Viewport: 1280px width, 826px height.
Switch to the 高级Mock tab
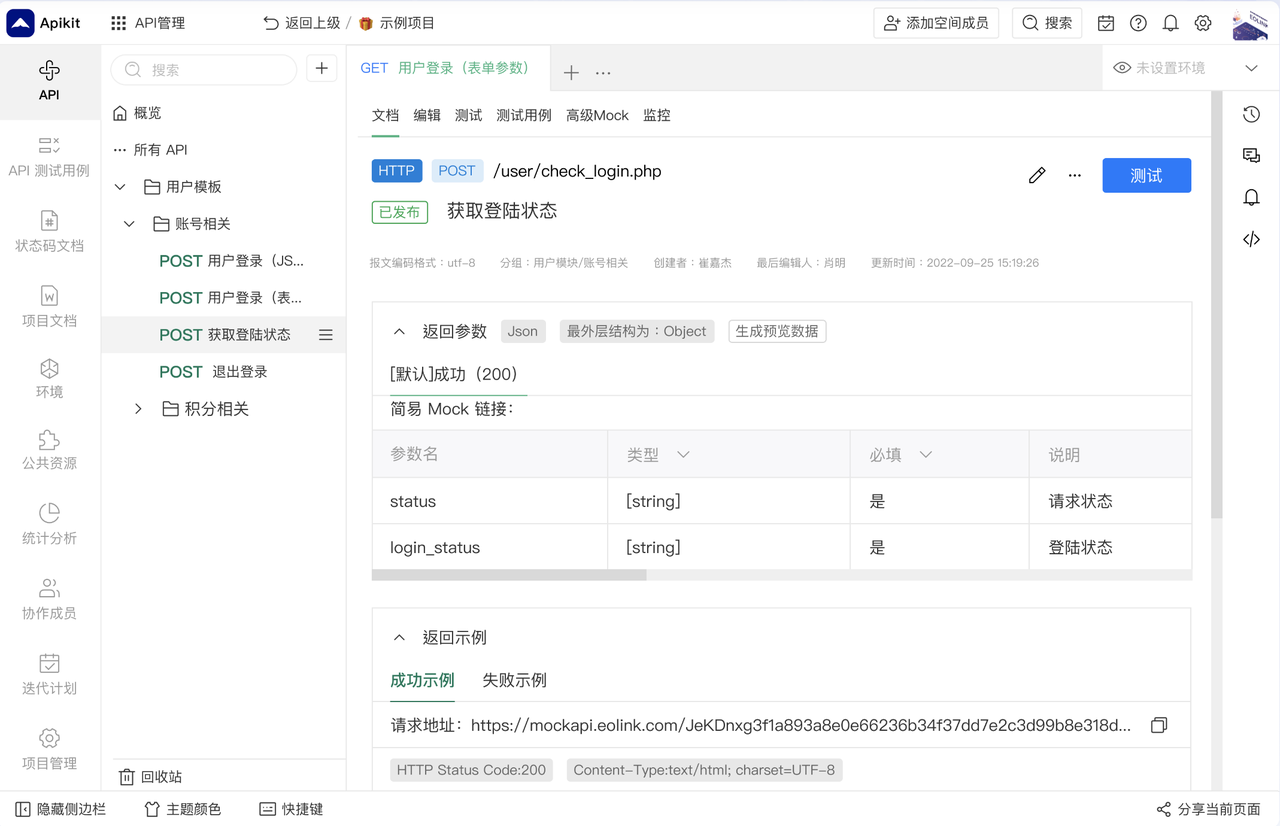597,115
